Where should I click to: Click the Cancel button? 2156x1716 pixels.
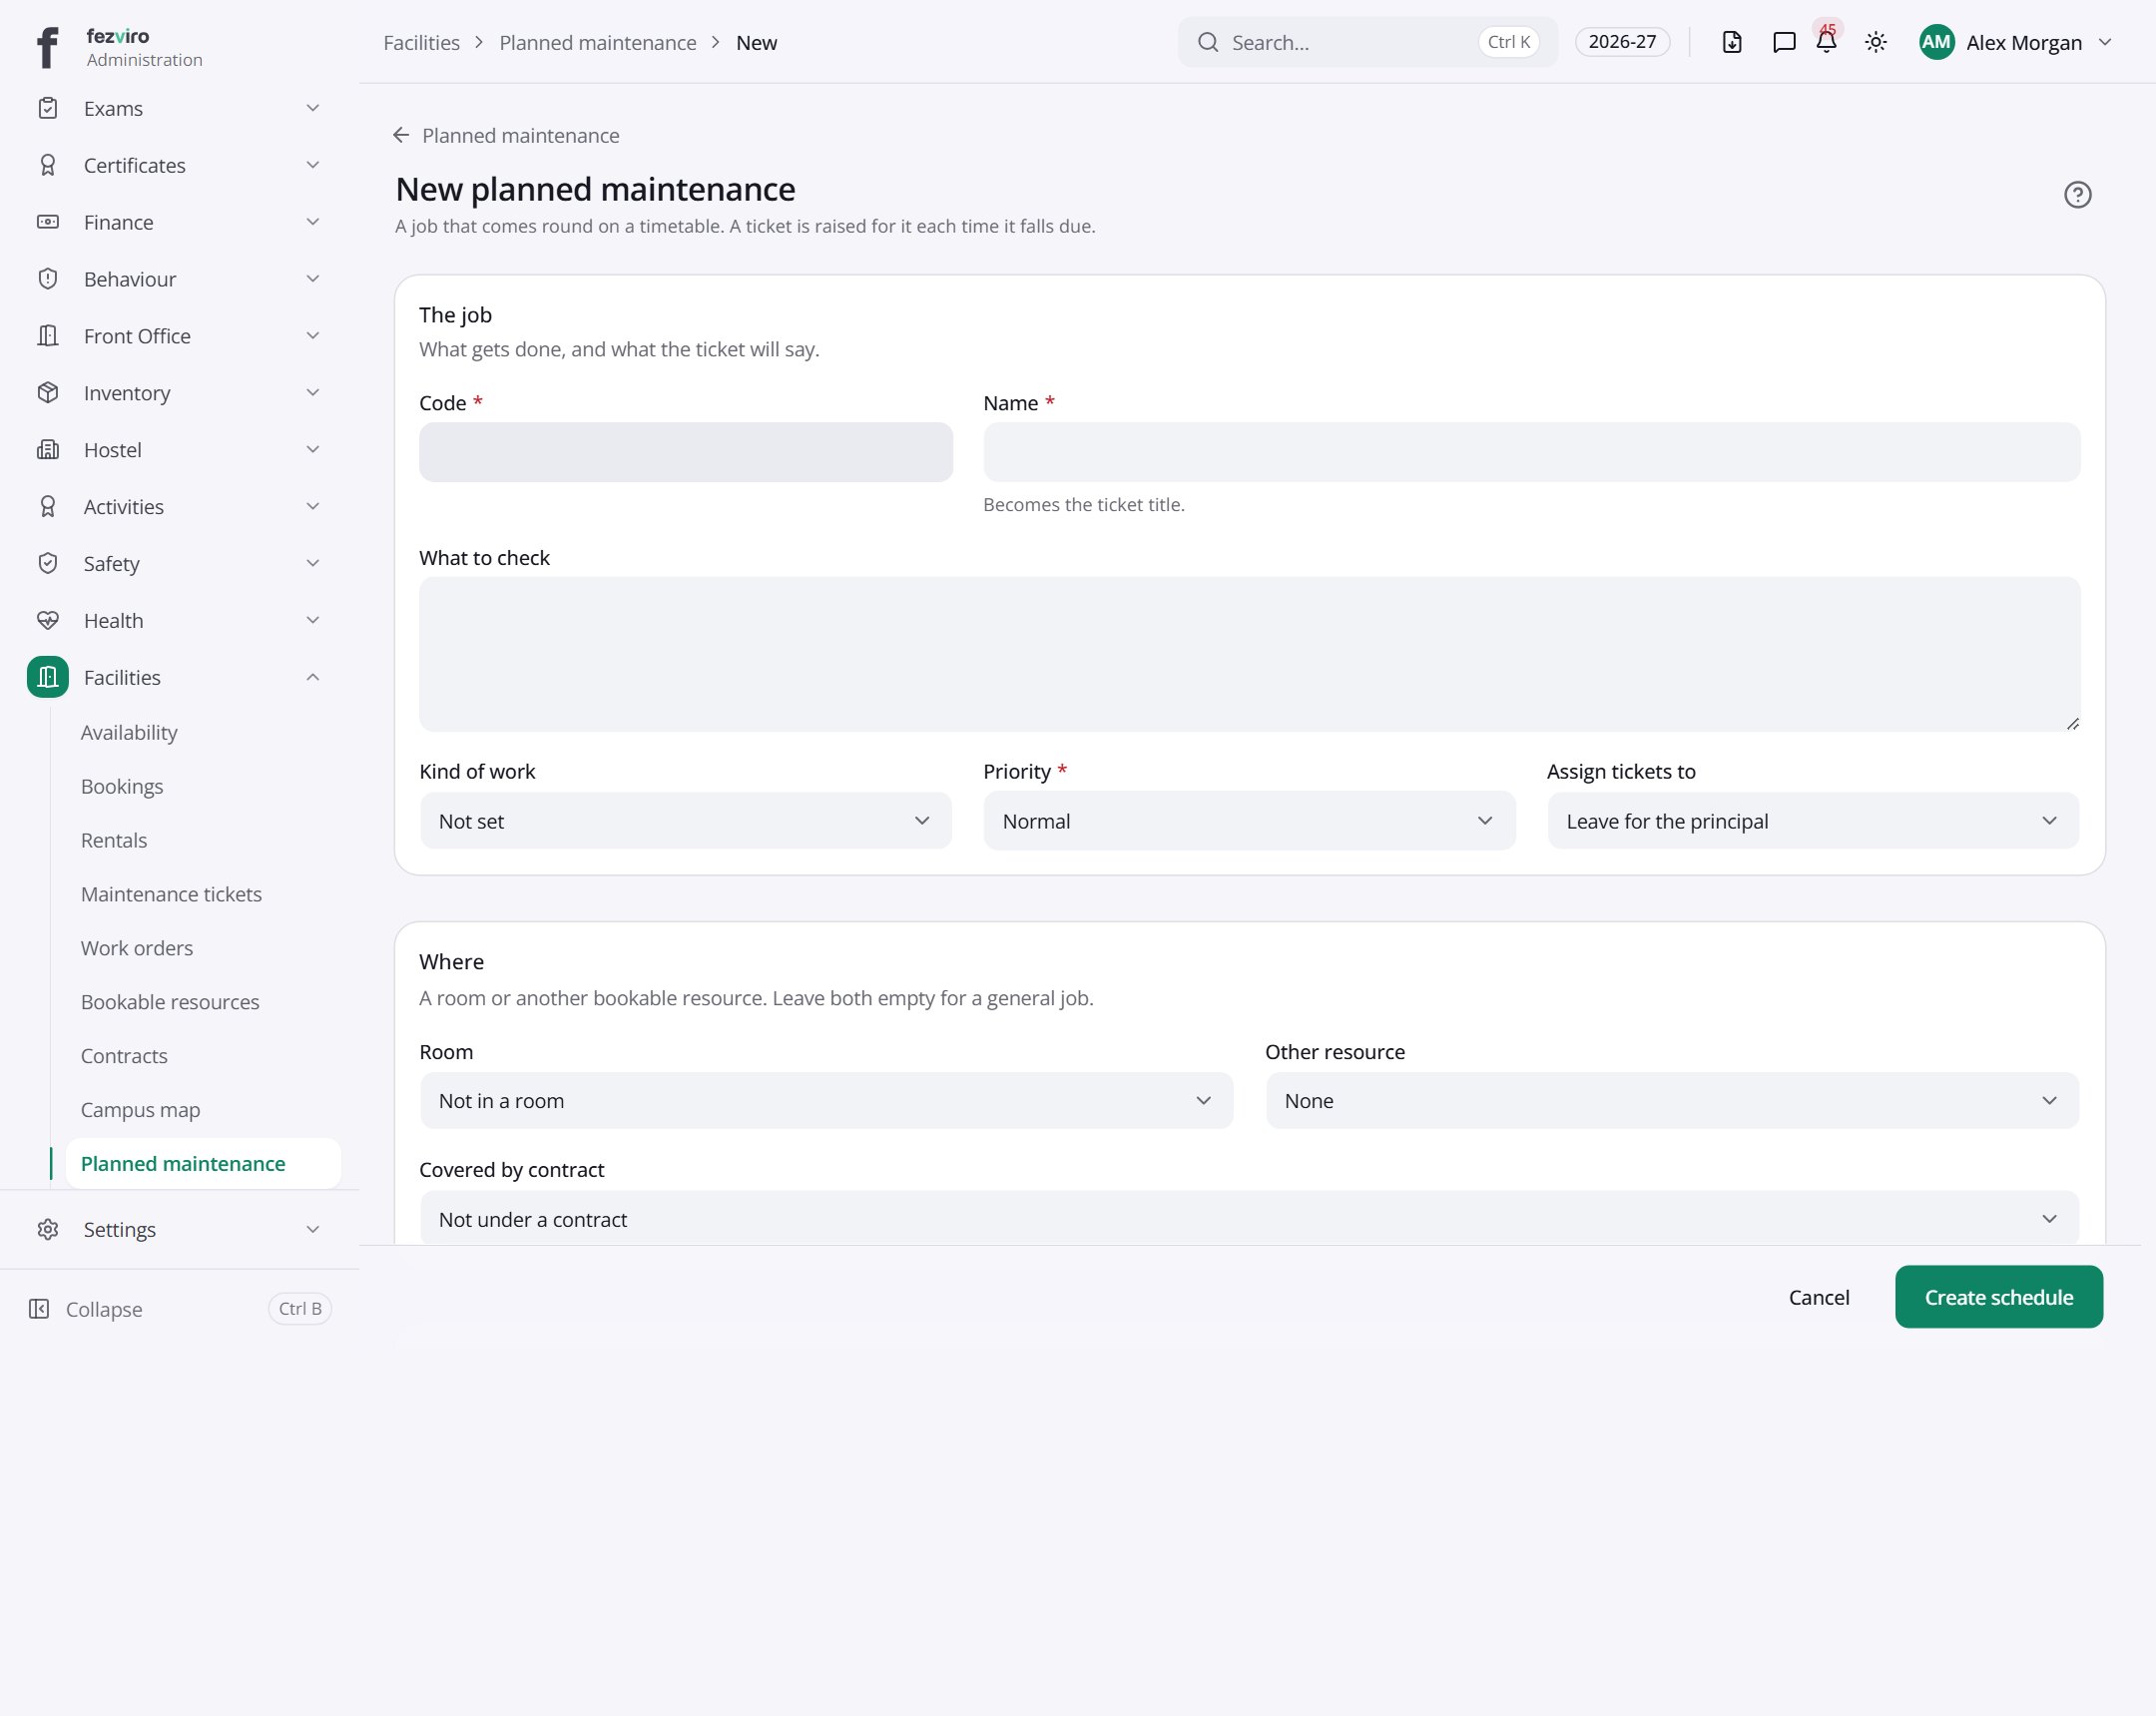pyautogui.click(x=1818, y=1297)
